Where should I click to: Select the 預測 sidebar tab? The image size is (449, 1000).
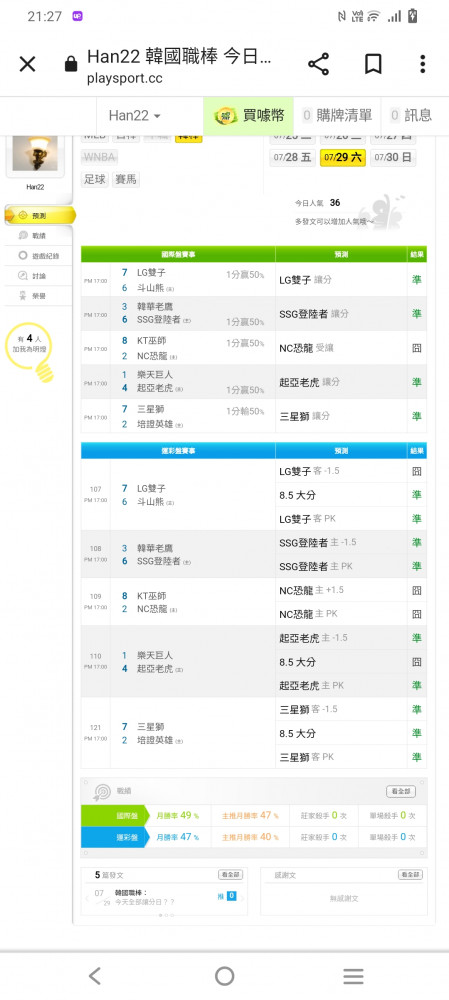(x=40, y=216)
